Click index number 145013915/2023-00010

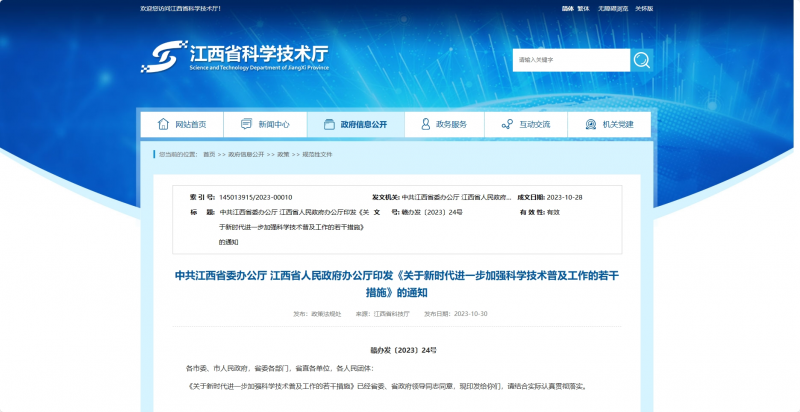[256, 198]
